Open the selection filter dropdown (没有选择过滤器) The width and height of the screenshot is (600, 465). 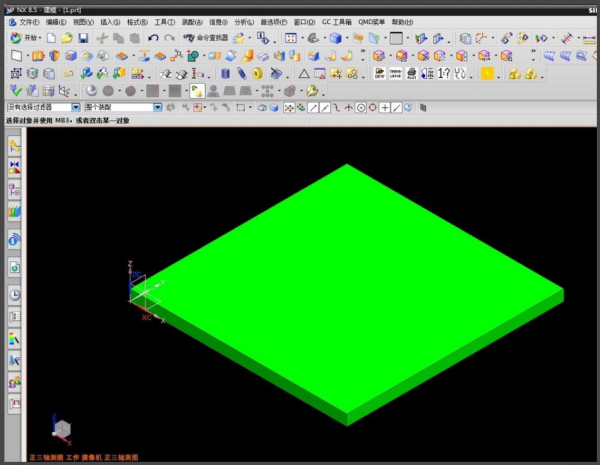(x=44, y=107)
